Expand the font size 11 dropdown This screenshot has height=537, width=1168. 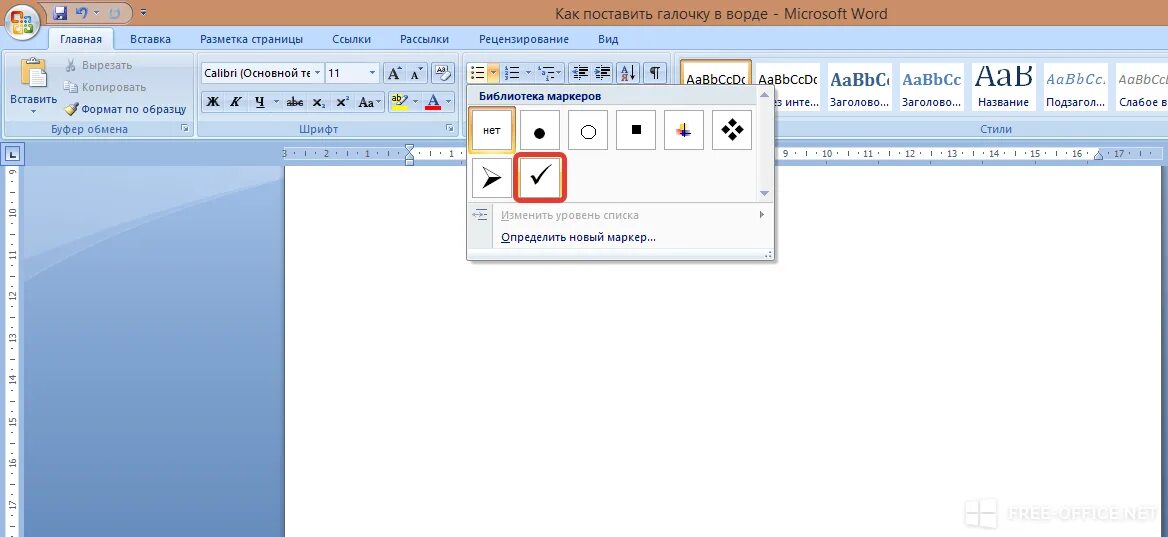pos(372,73)
